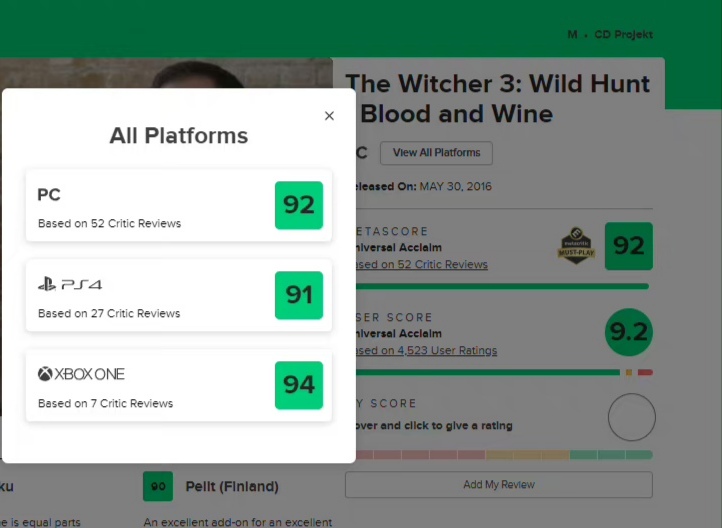The width and height of the screenshot is (722, 528).
Task: Click the Xbox One logo icon
Action: pyautogui.click(x=81, y=374)
